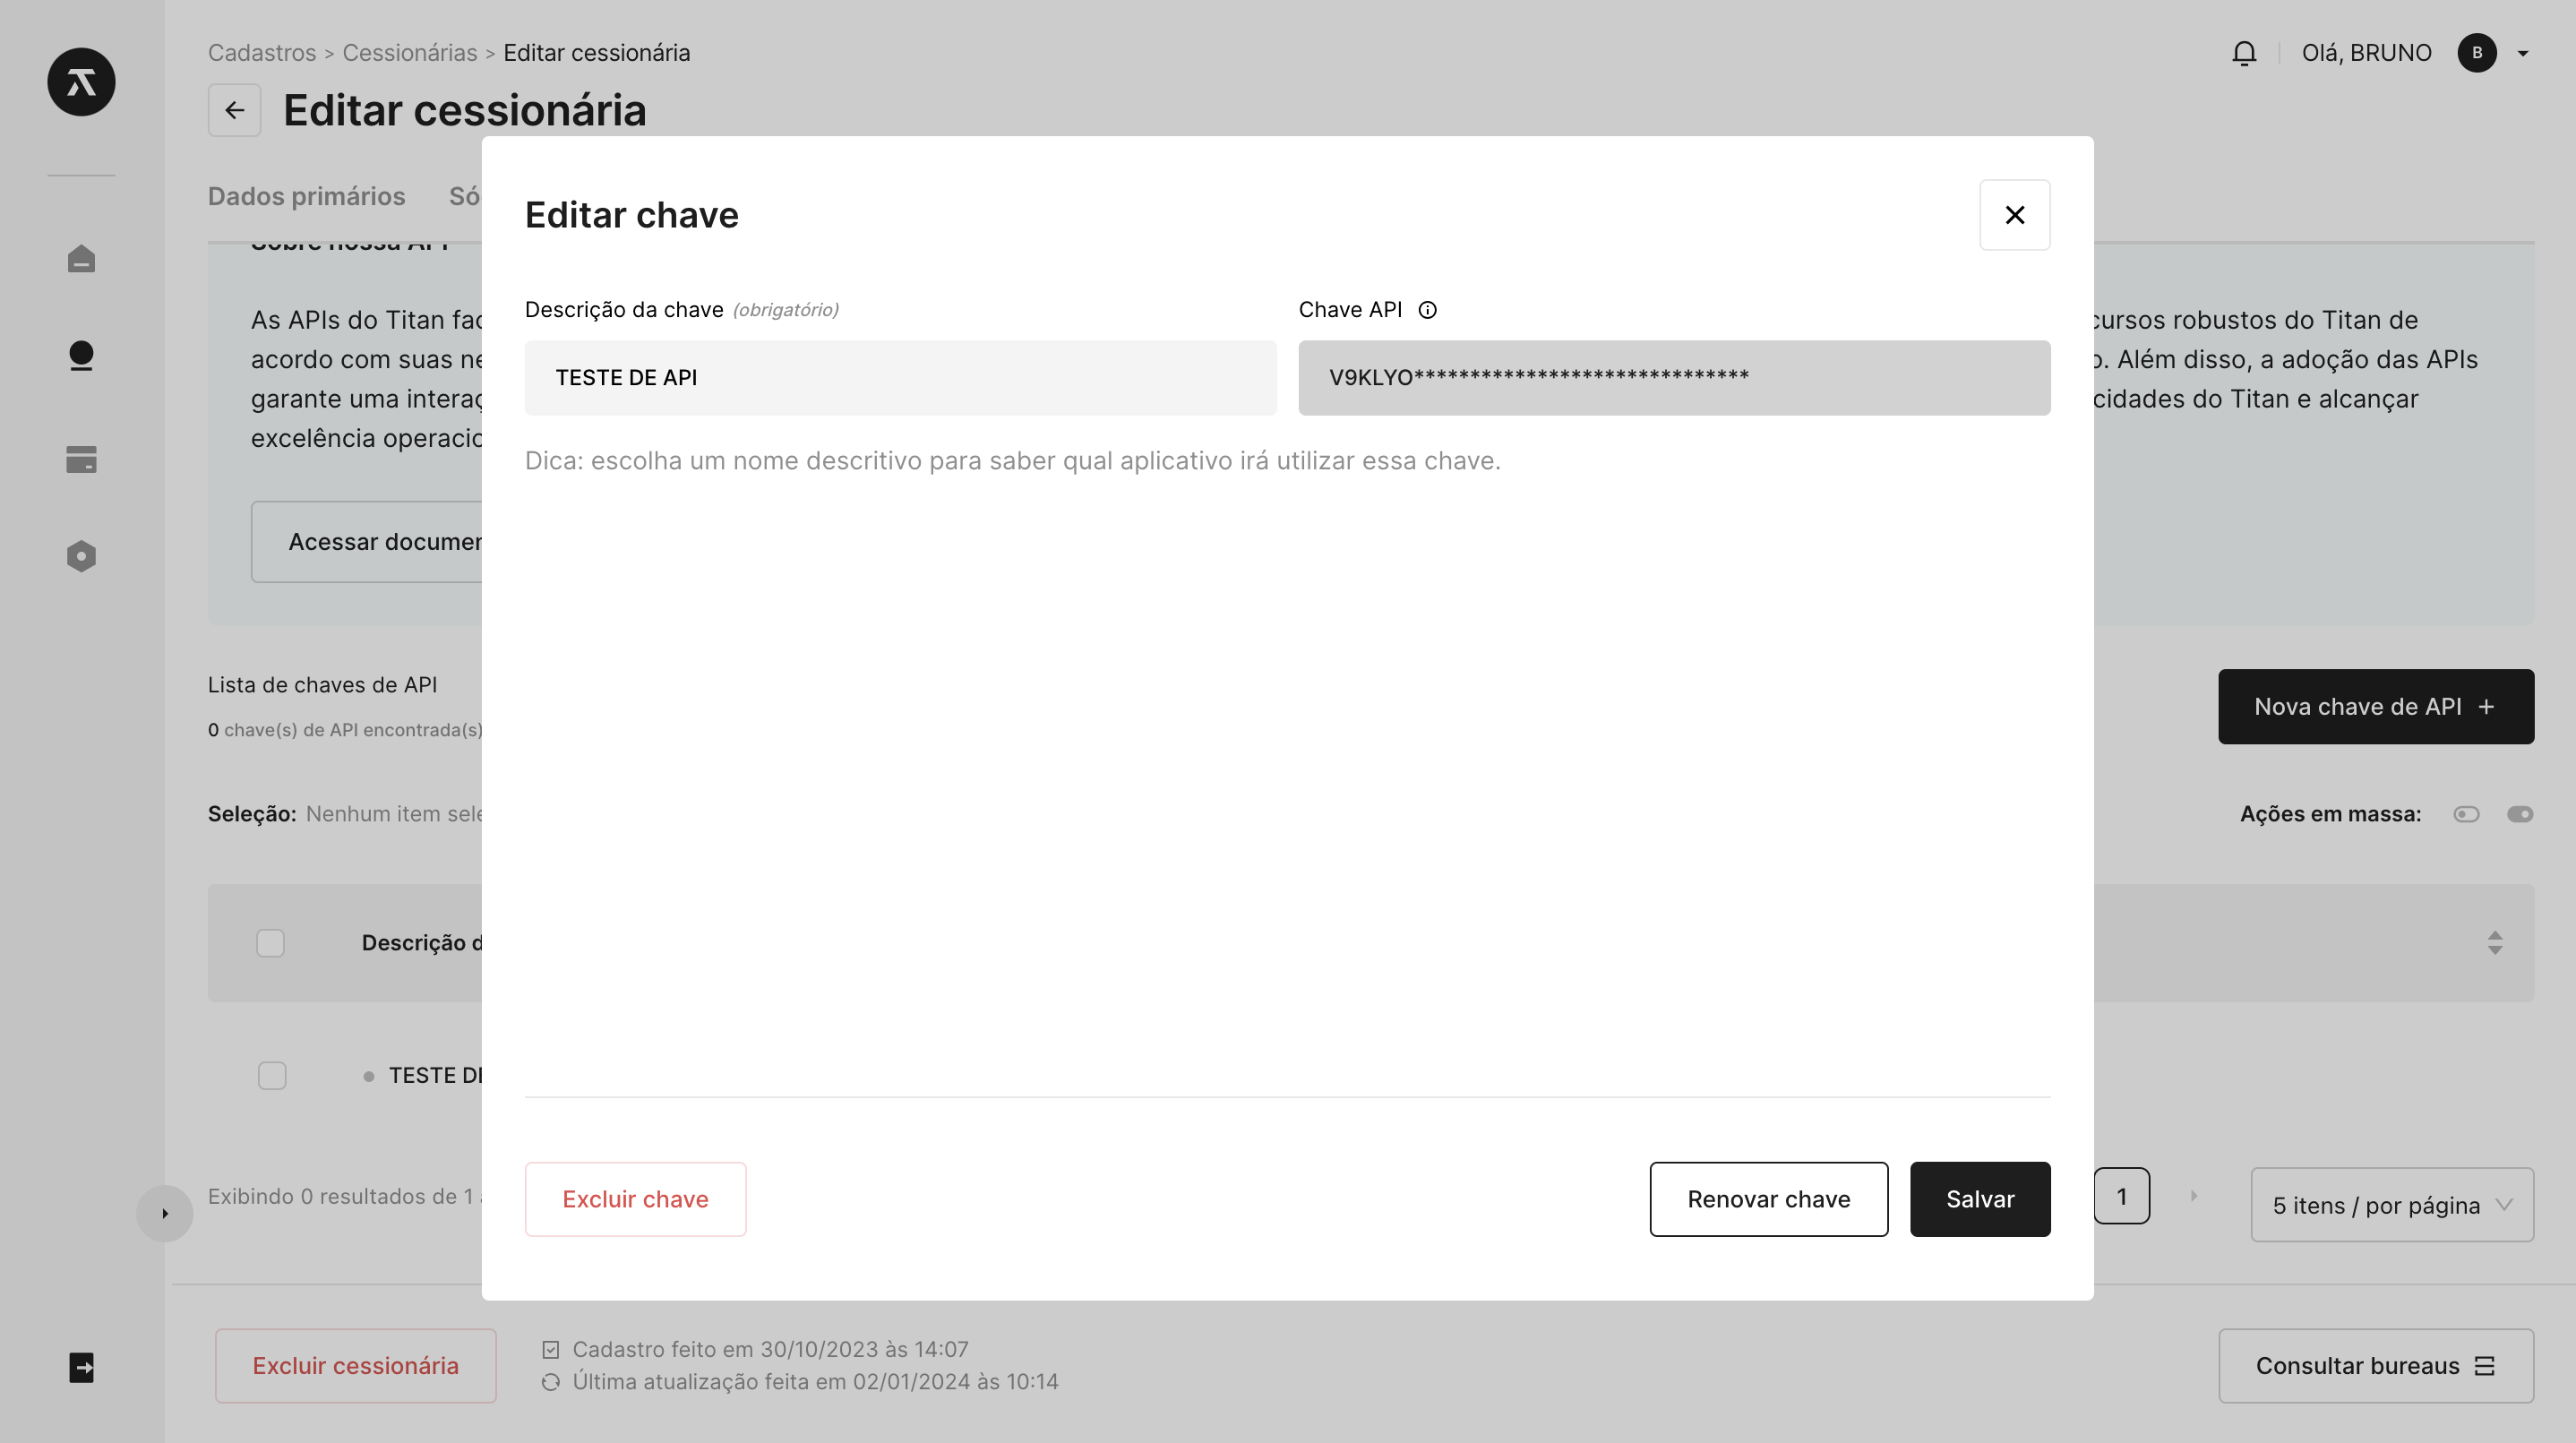Click the Chave API info icon
Image resolution: width=2576 pixels, height=1443 pixels.
1427,310
